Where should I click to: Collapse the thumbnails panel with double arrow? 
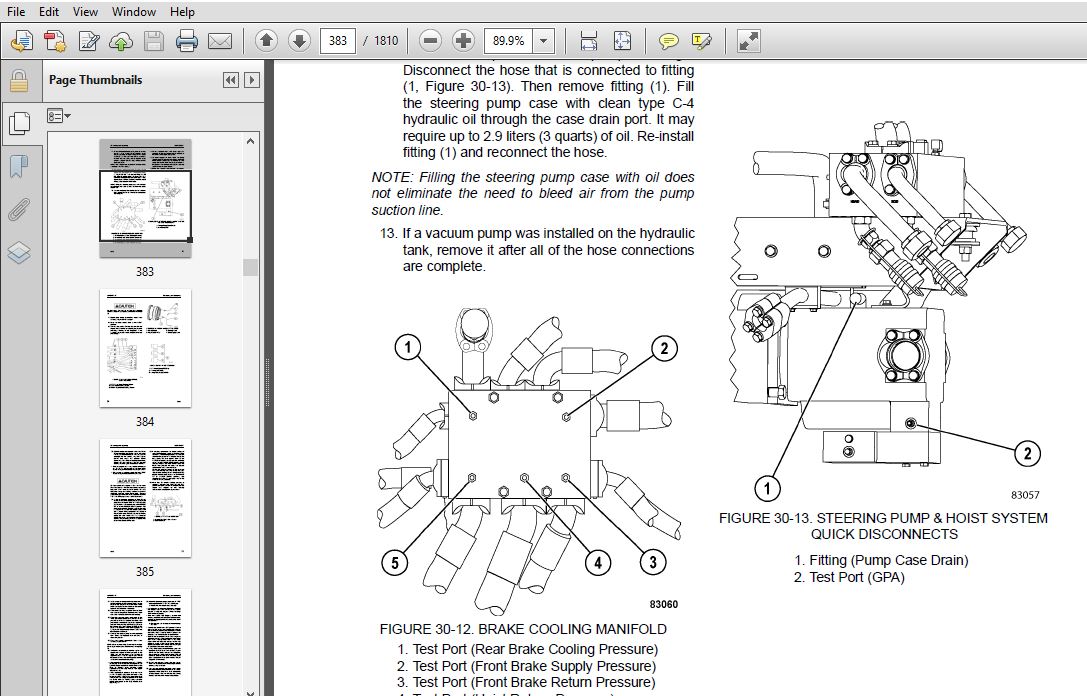(x=231, y=80)
